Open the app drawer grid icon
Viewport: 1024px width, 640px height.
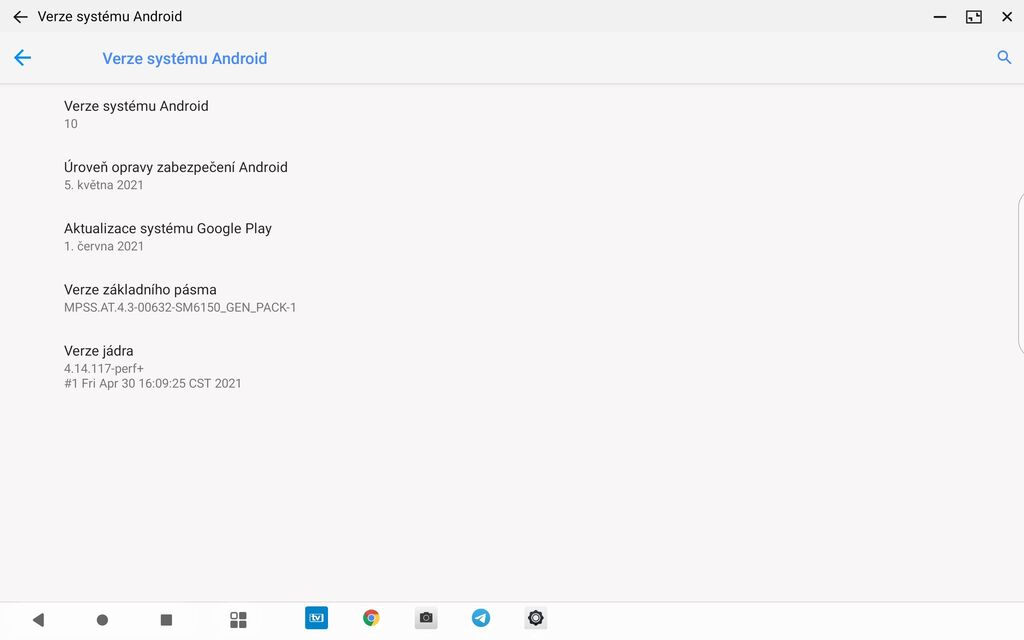click(238, 618)
